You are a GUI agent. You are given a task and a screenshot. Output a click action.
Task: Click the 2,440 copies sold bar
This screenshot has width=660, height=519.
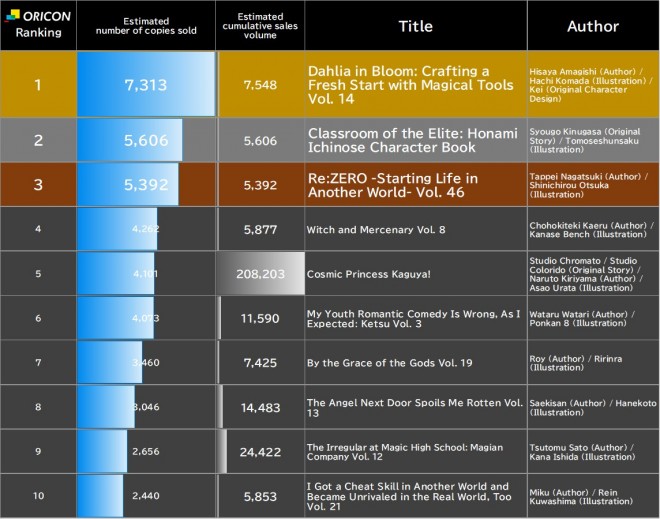point(100,496)
